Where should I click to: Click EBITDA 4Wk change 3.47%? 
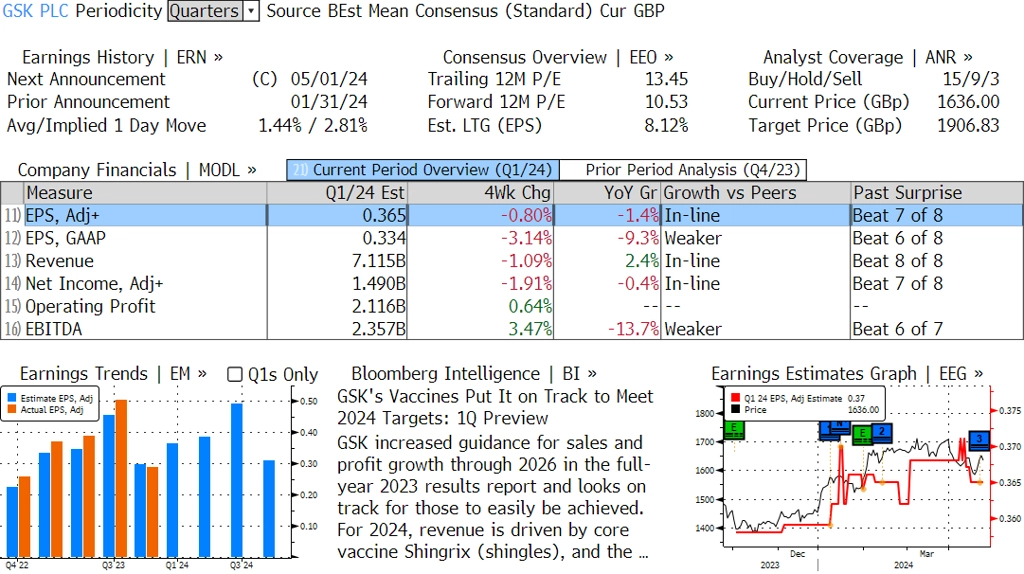click(530, 329)
